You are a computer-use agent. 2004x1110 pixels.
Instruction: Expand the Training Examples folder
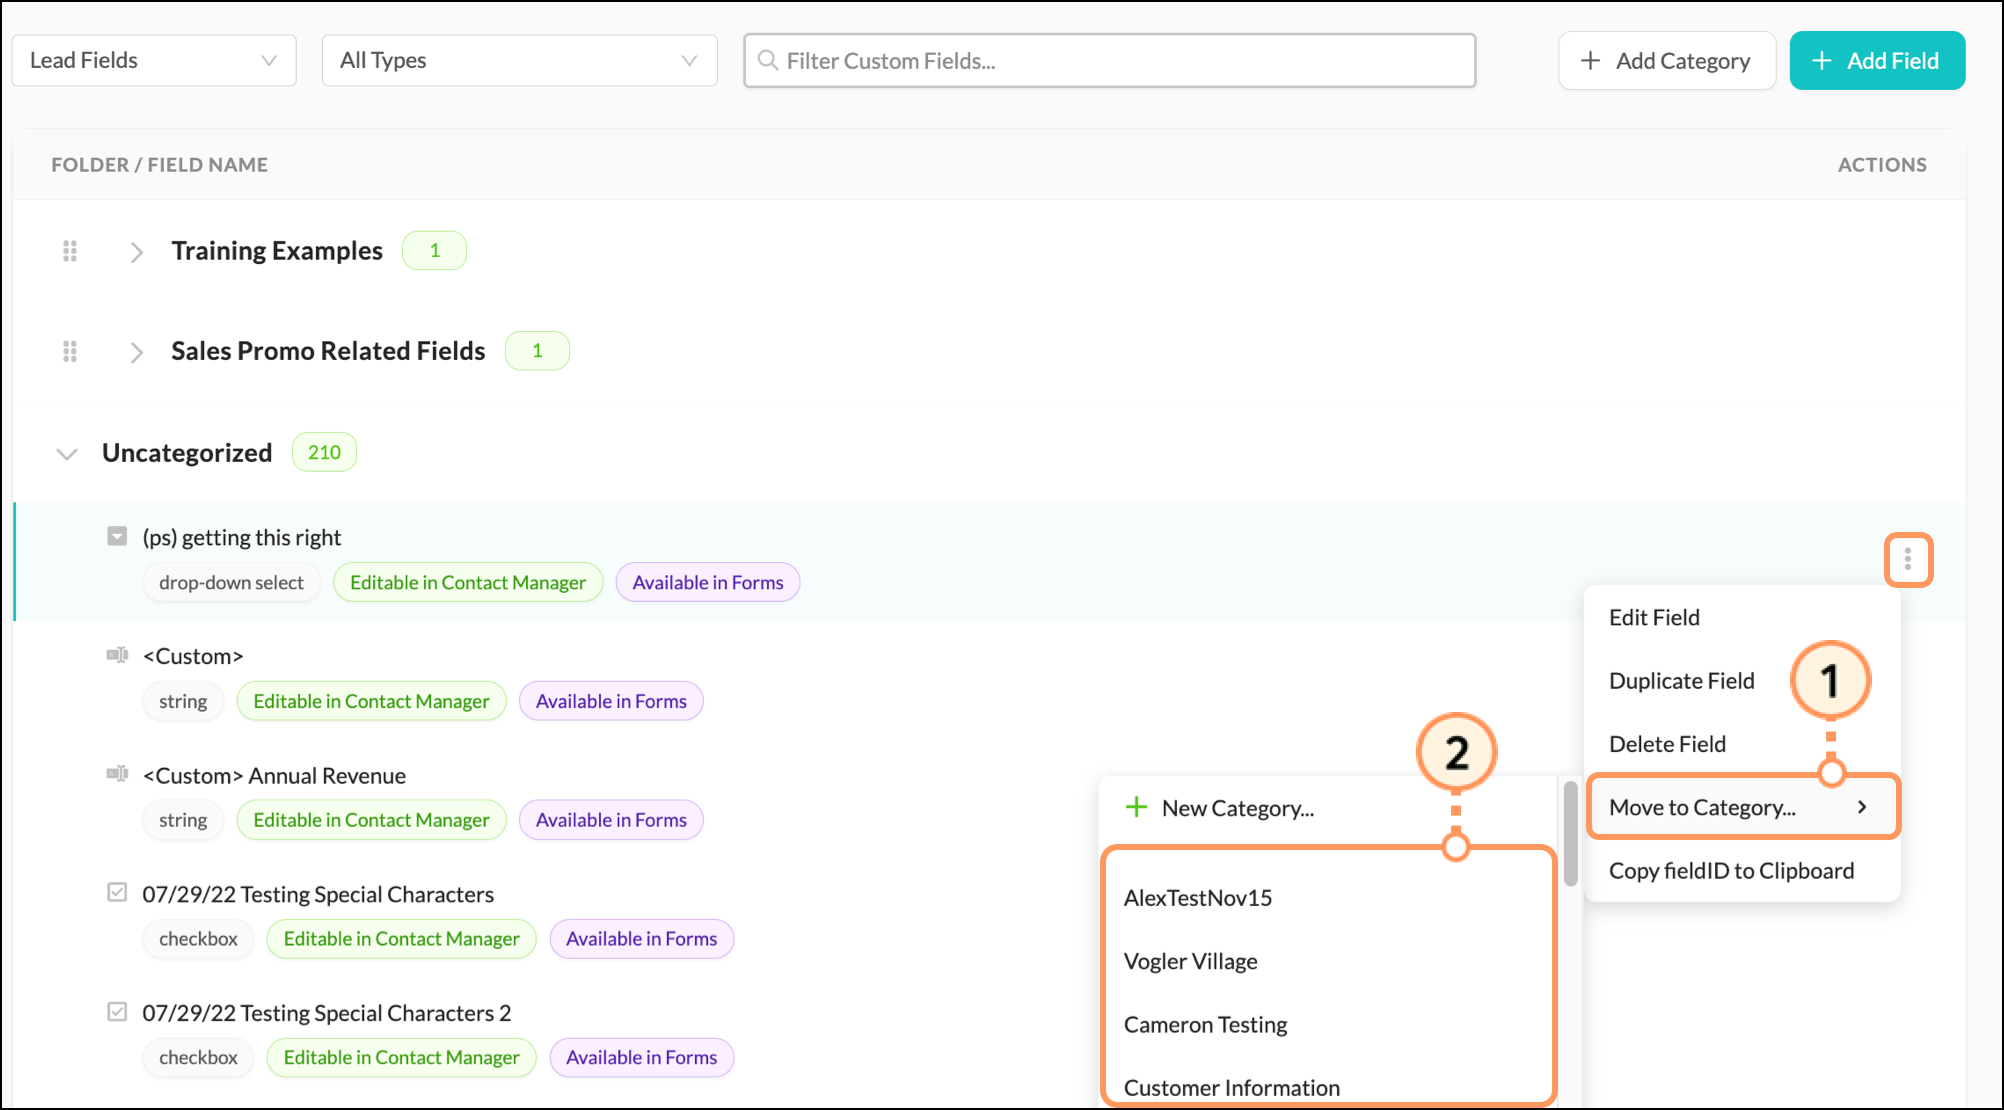[137, 252]
